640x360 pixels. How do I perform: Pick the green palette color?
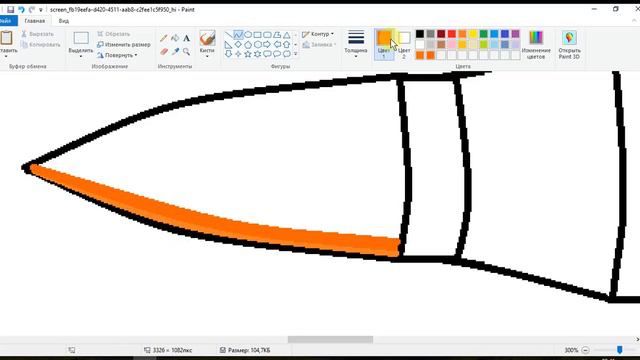(x=484, y=34)
